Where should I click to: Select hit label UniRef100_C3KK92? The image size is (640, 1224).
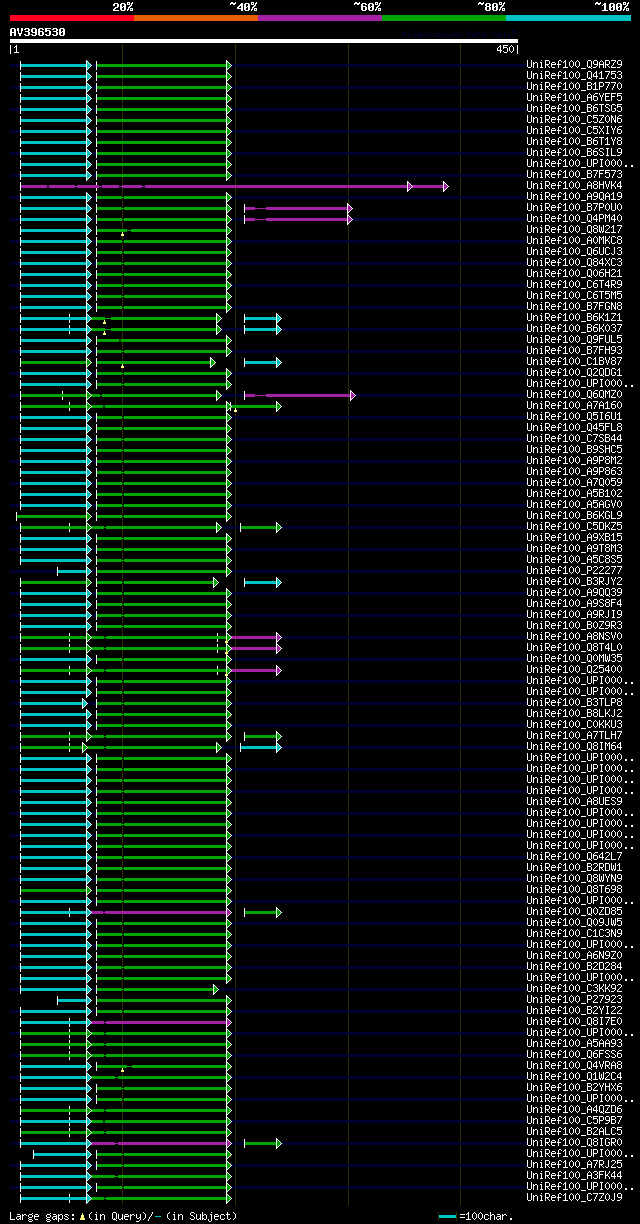coord(574,989)
